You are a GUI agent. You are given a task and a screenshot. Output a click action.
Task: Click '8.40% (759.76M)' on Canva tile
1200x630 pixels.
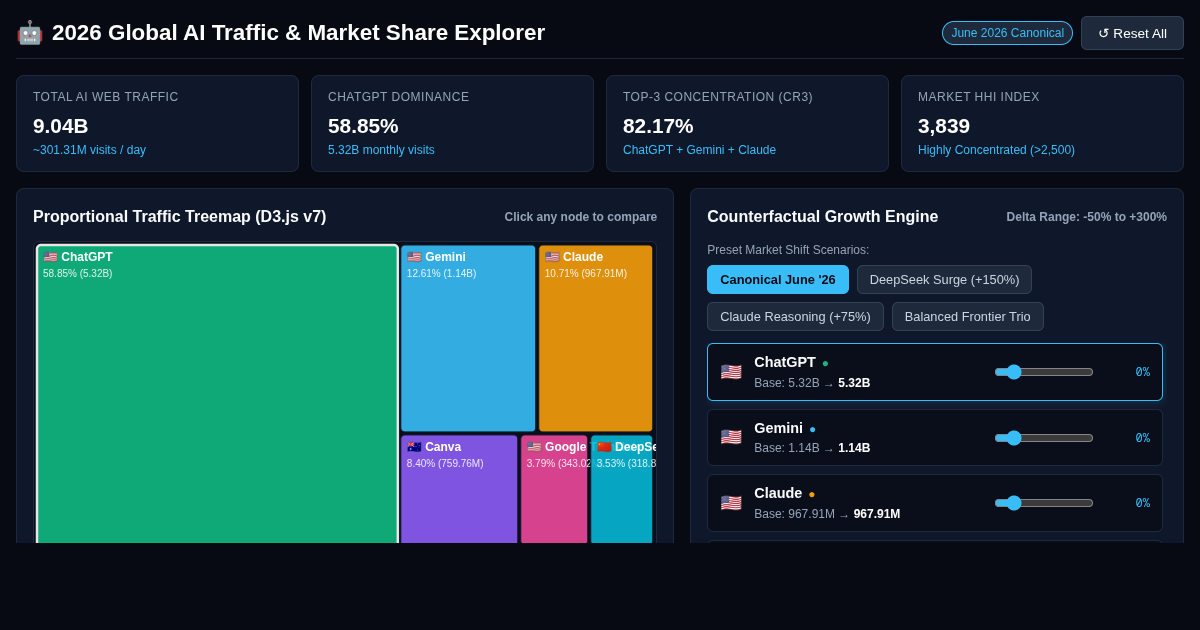click(x=445, y=464)
